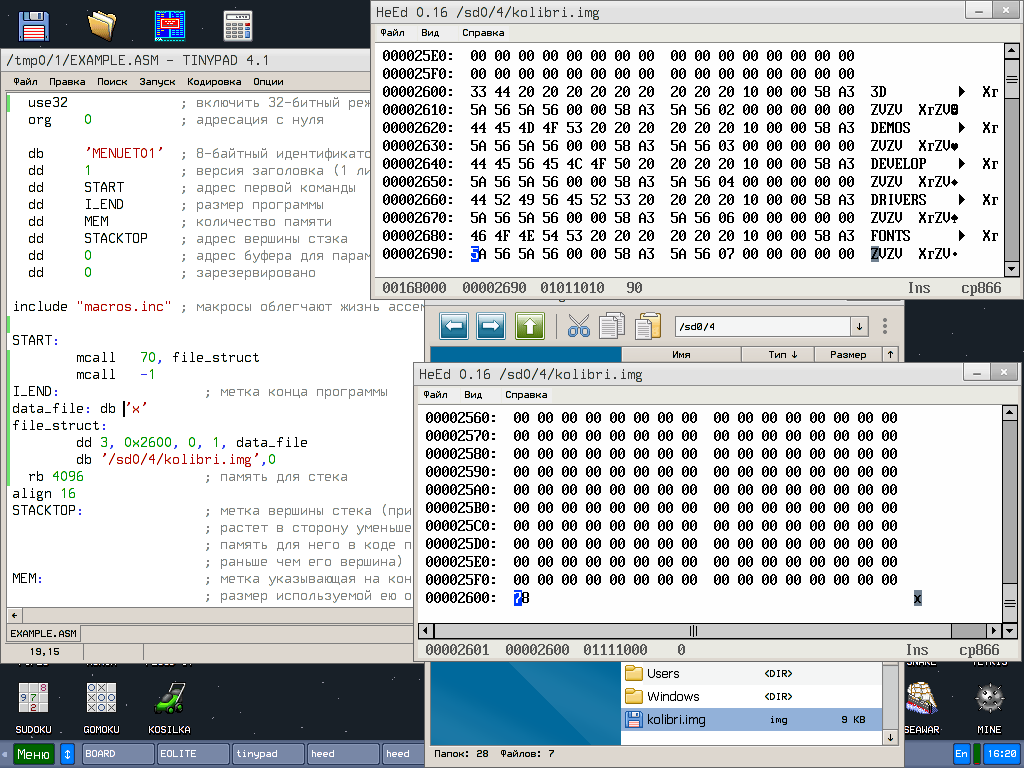Select the EXAMPLE.ASM tab in Tinypad
Image resolution: width=1024 pixels, height=768 pixels.
[42, 633]
